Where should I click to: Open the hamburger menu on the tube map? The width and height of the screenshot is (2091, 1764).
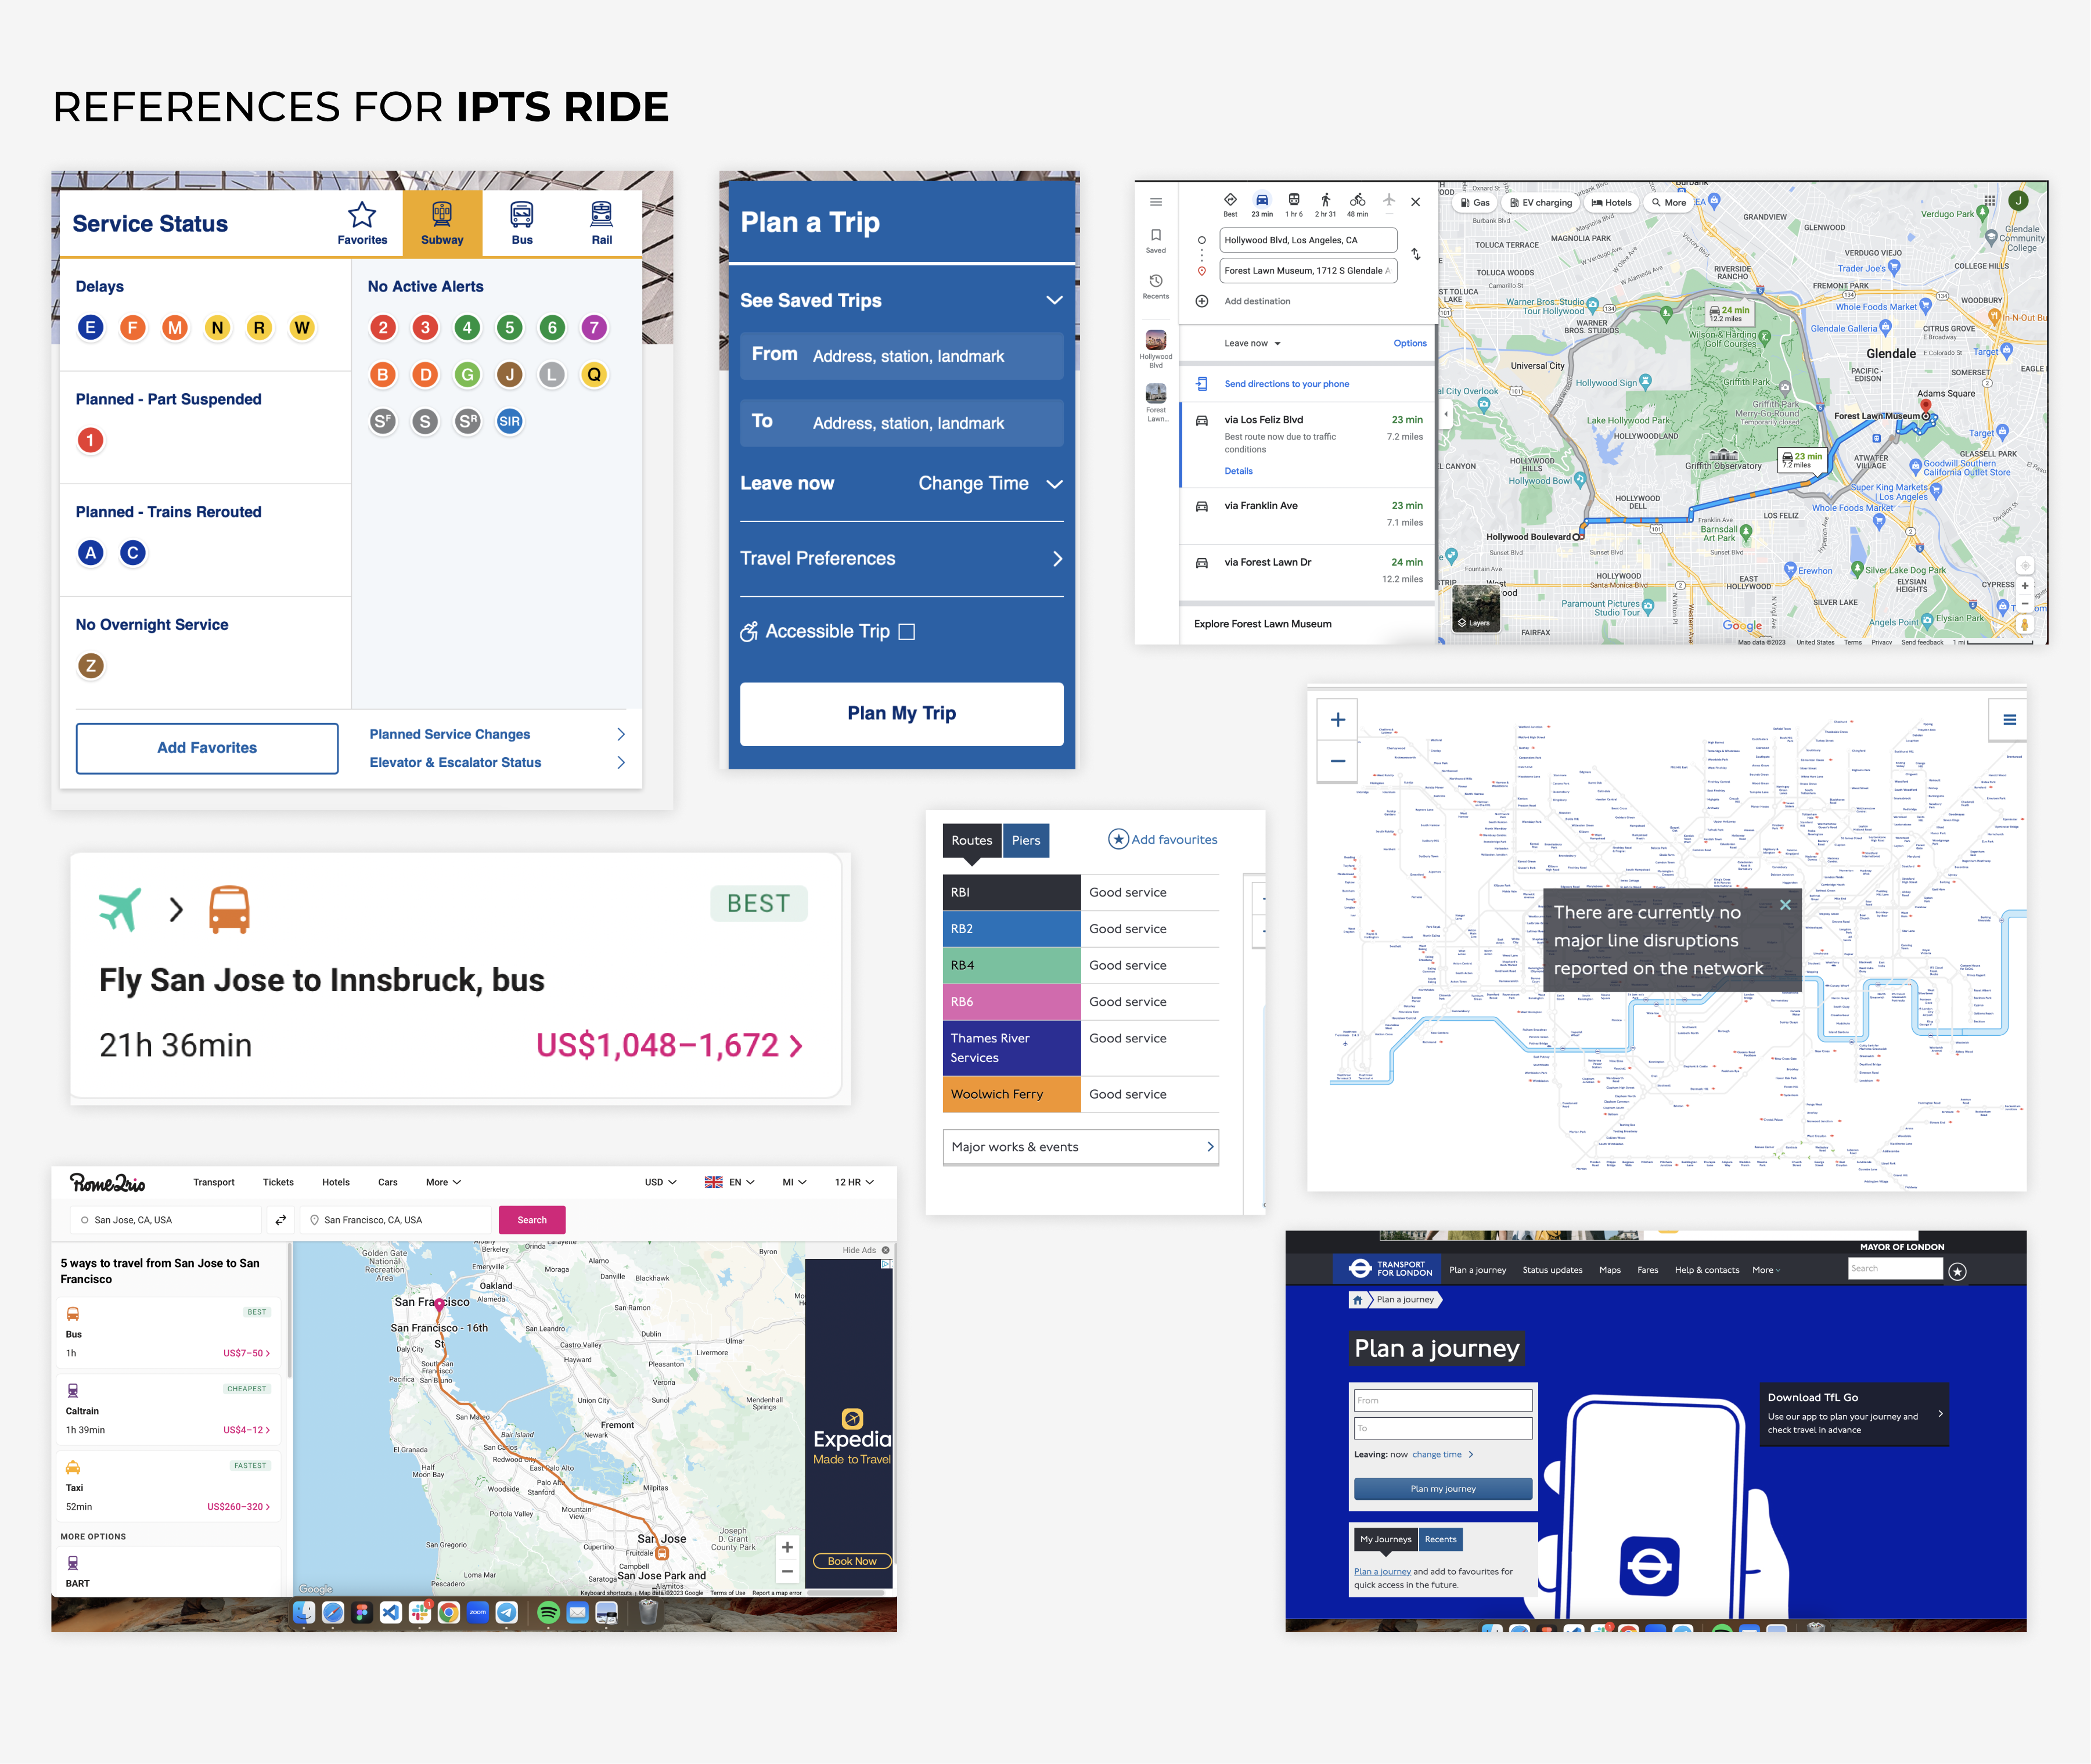pos(2009,719)
